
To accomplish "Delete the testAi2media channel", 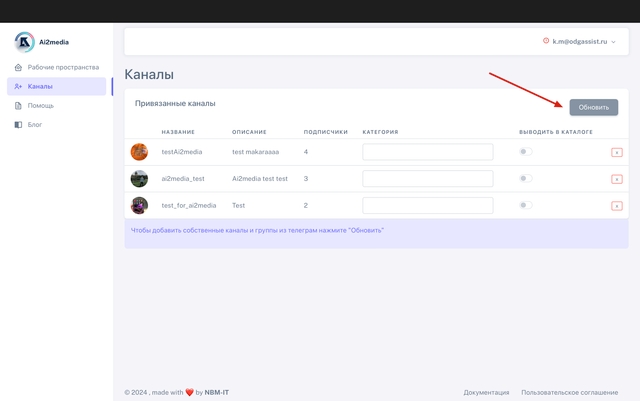I will 617,152.
